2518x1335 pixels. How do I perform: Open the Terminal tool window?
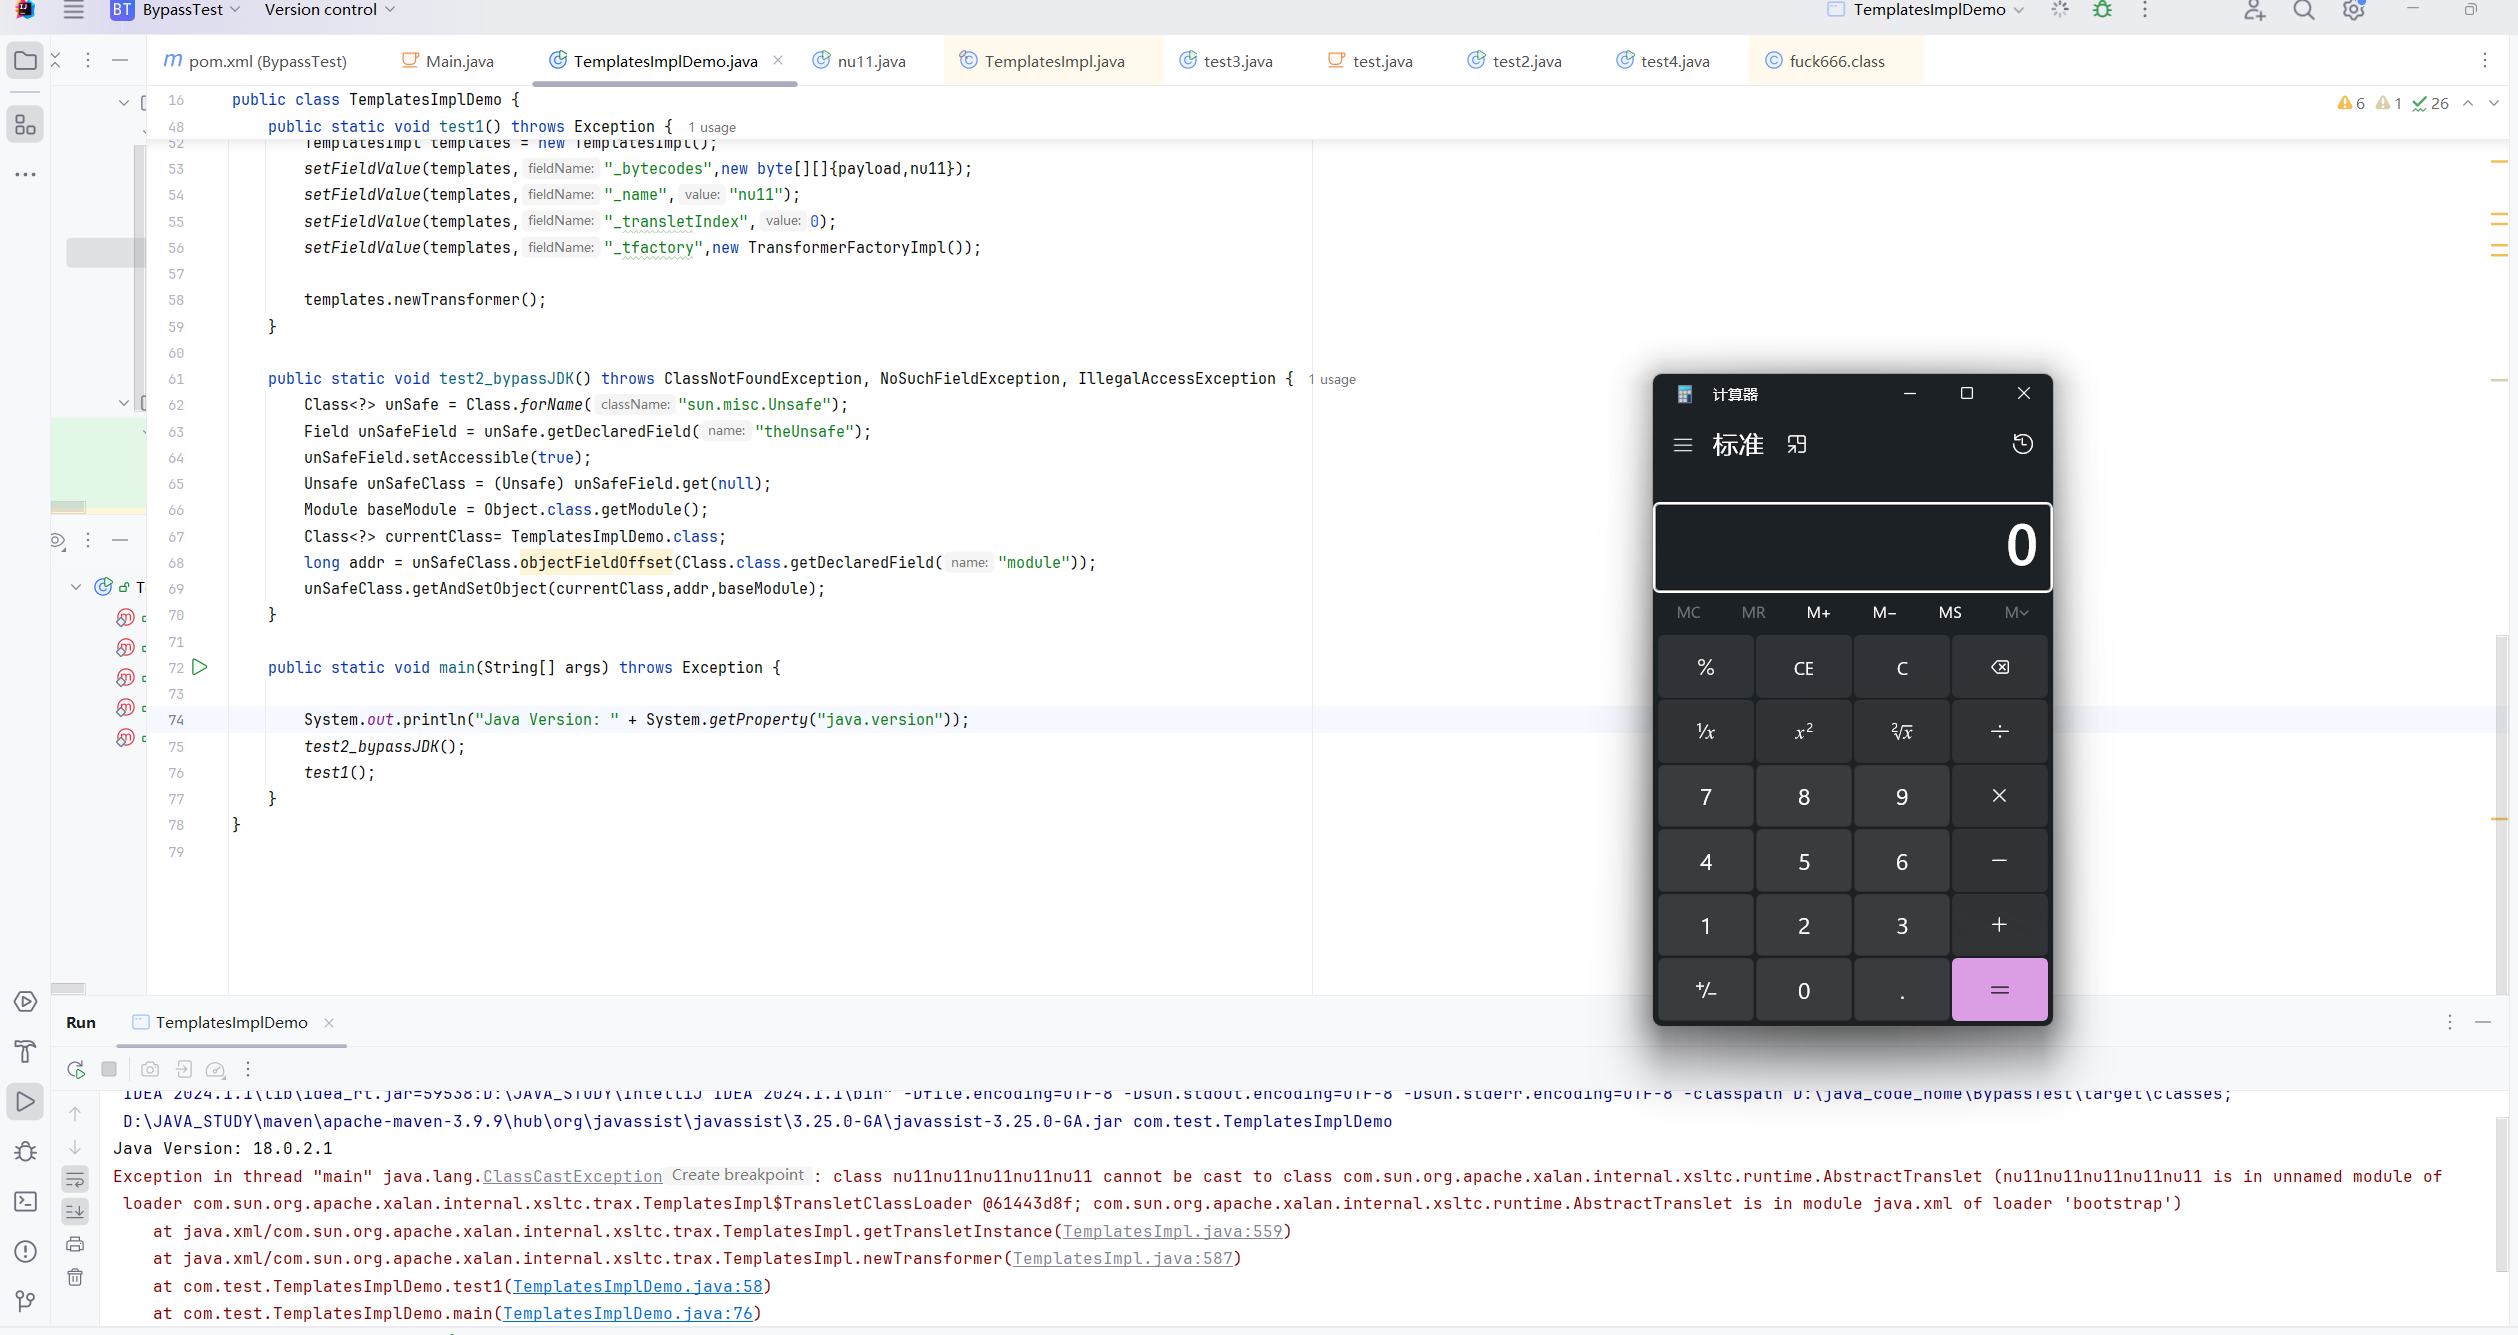coord(25,1202)
